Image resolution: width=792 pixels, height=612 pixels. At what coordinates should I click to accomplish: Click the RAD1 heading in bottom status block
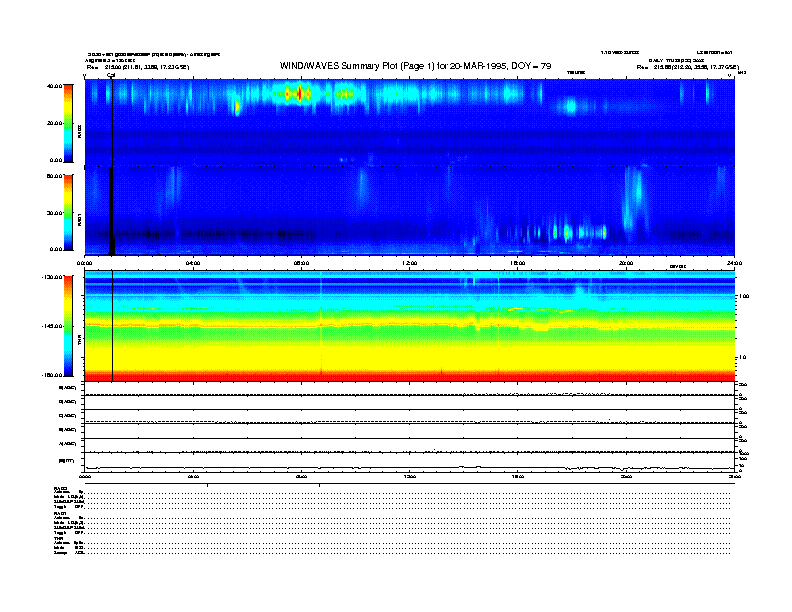60,514
